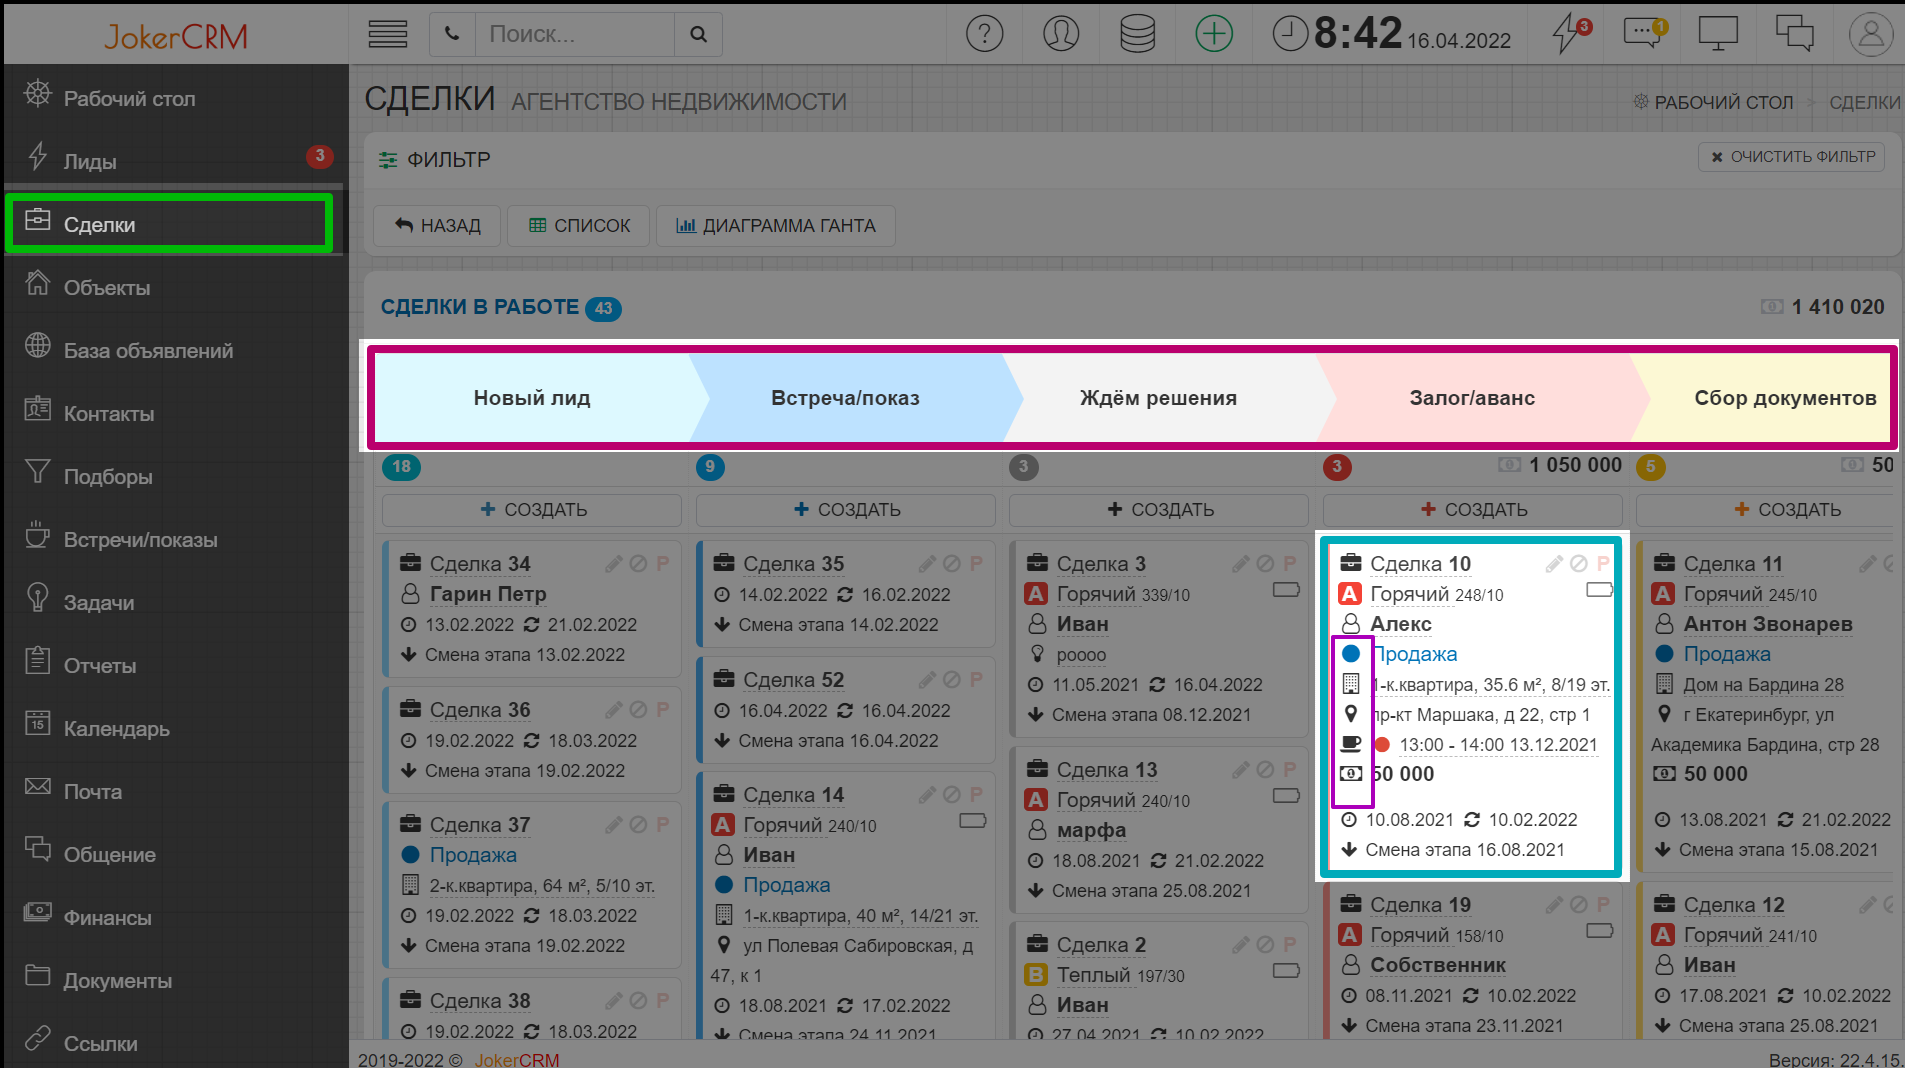Screen dimensions: 1905x1068
Task: Click the blue dot next to Продажа in Сделка 37
Action: pyautogui.click(x=410, y=855)
